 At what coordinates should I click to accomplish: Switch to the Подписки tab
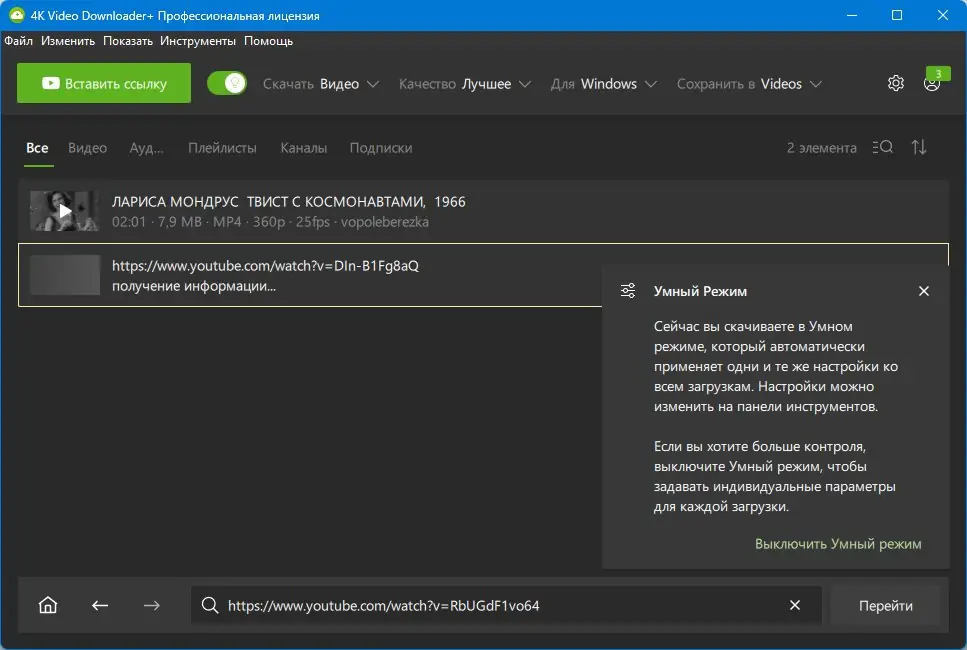tap(381, 148)
